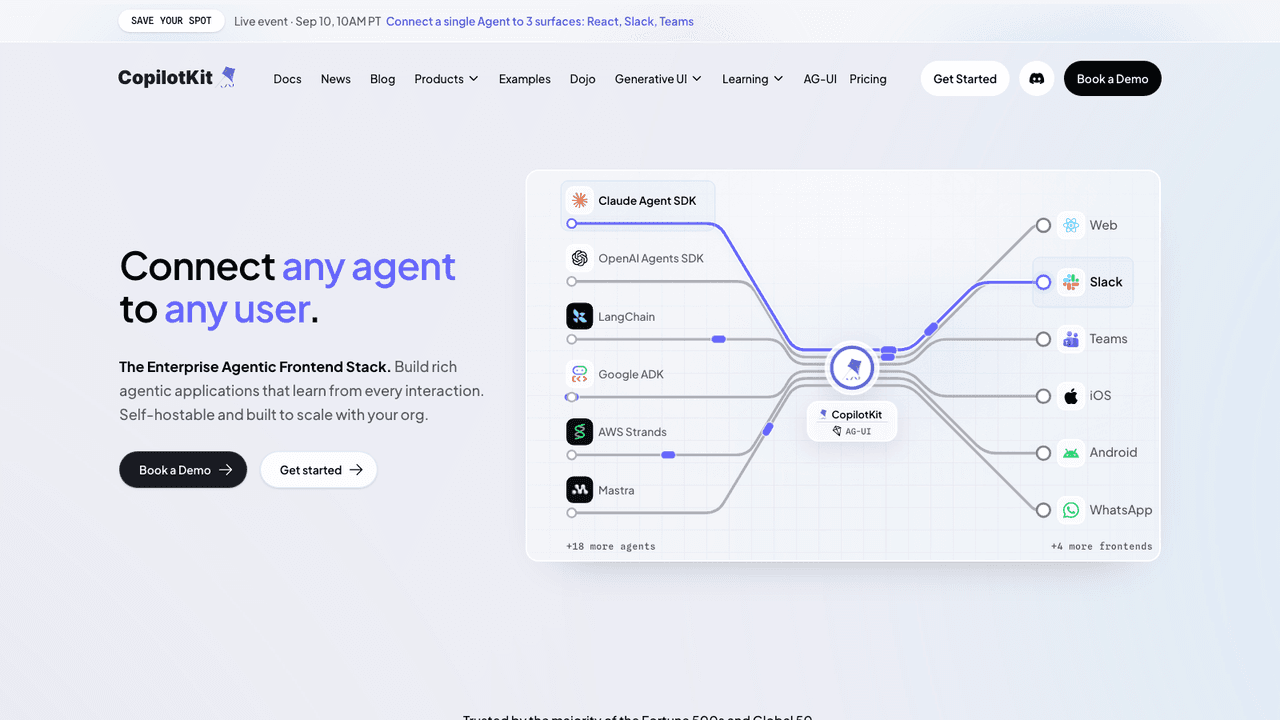Go to the Examples page

525,79
